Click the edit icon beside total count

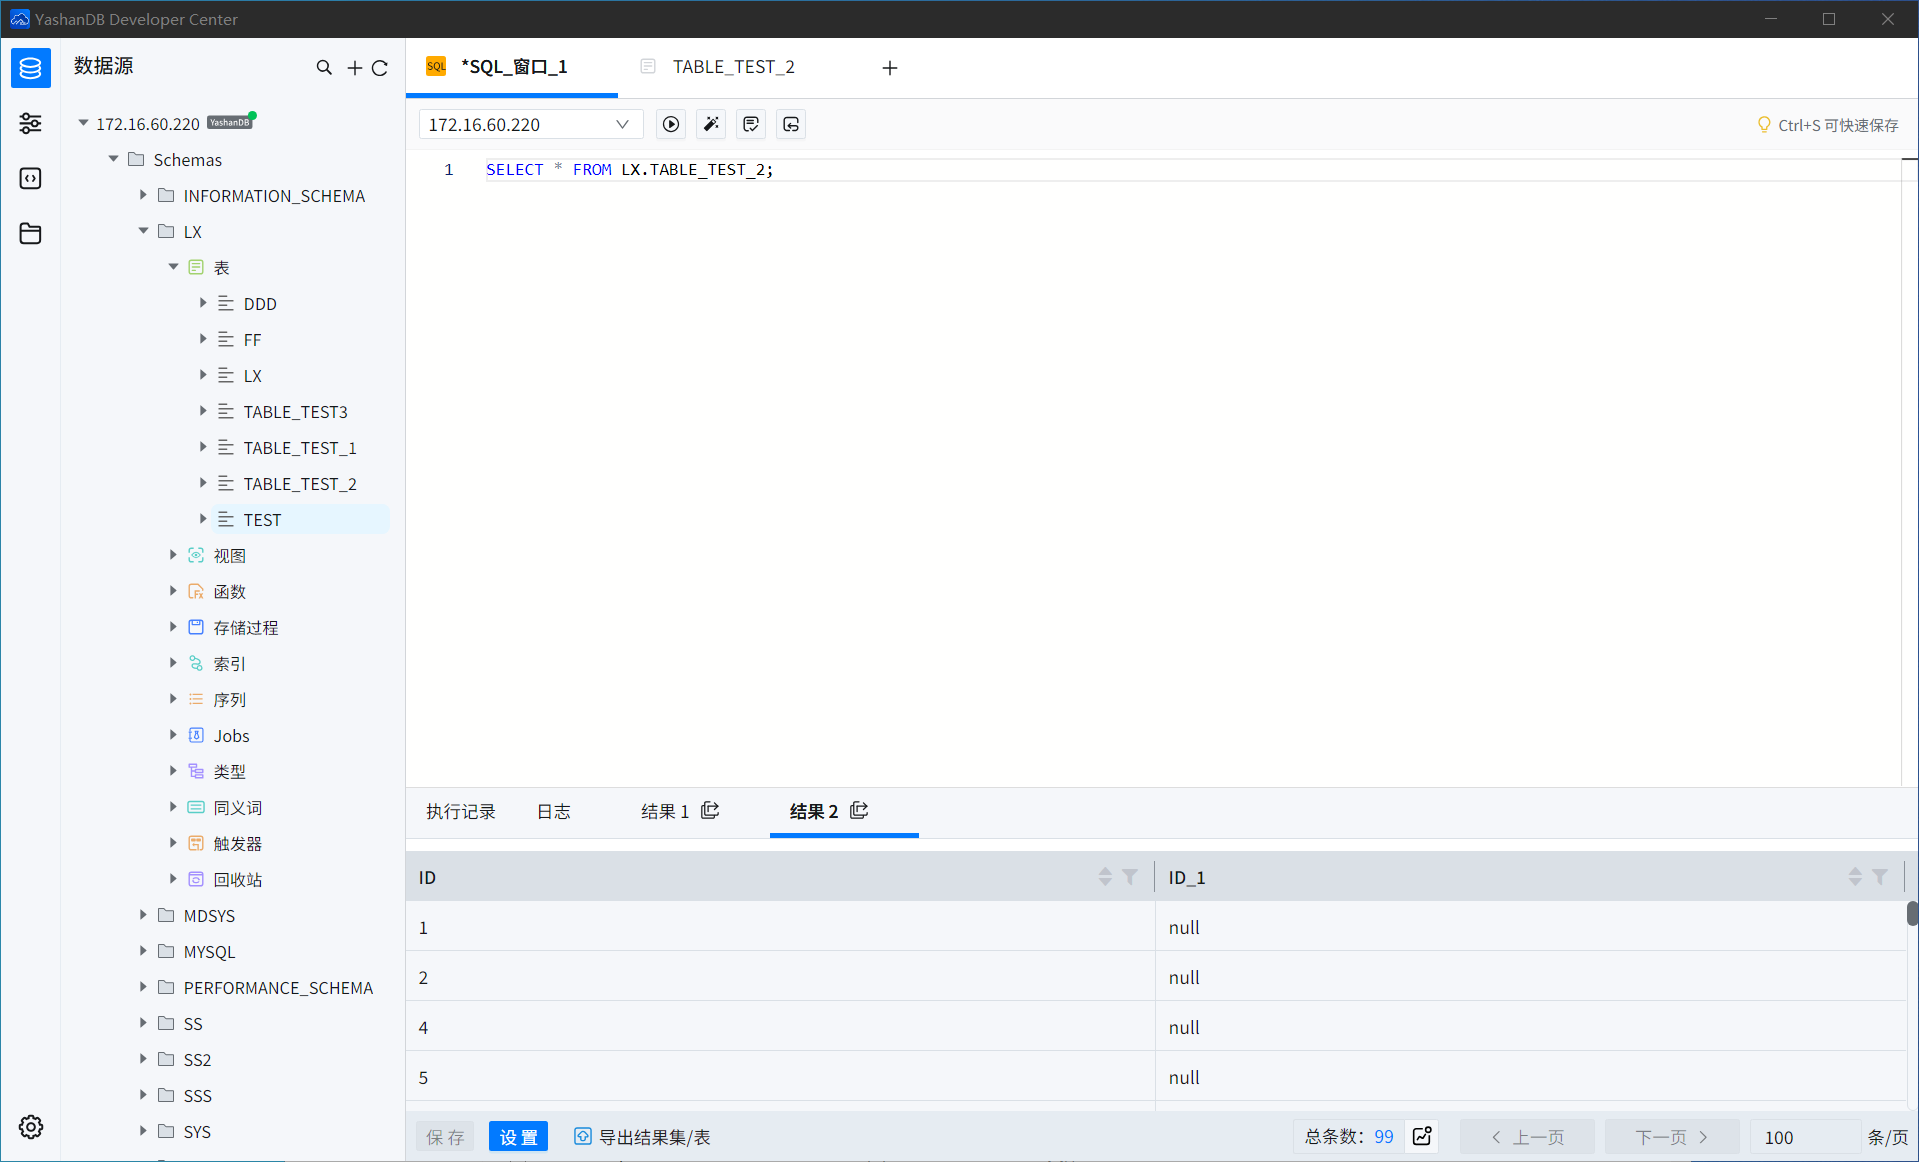[x=1422, y=1136]
